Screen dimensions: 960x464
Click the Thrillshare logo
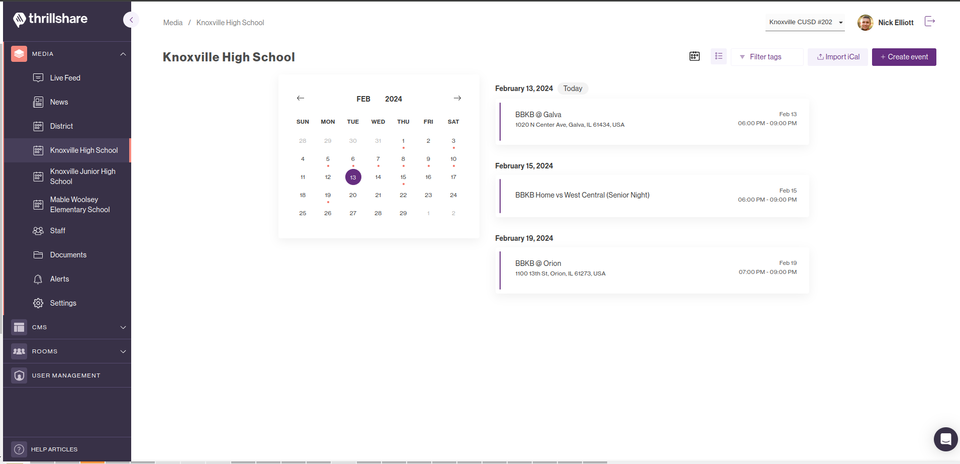[50, 20]
